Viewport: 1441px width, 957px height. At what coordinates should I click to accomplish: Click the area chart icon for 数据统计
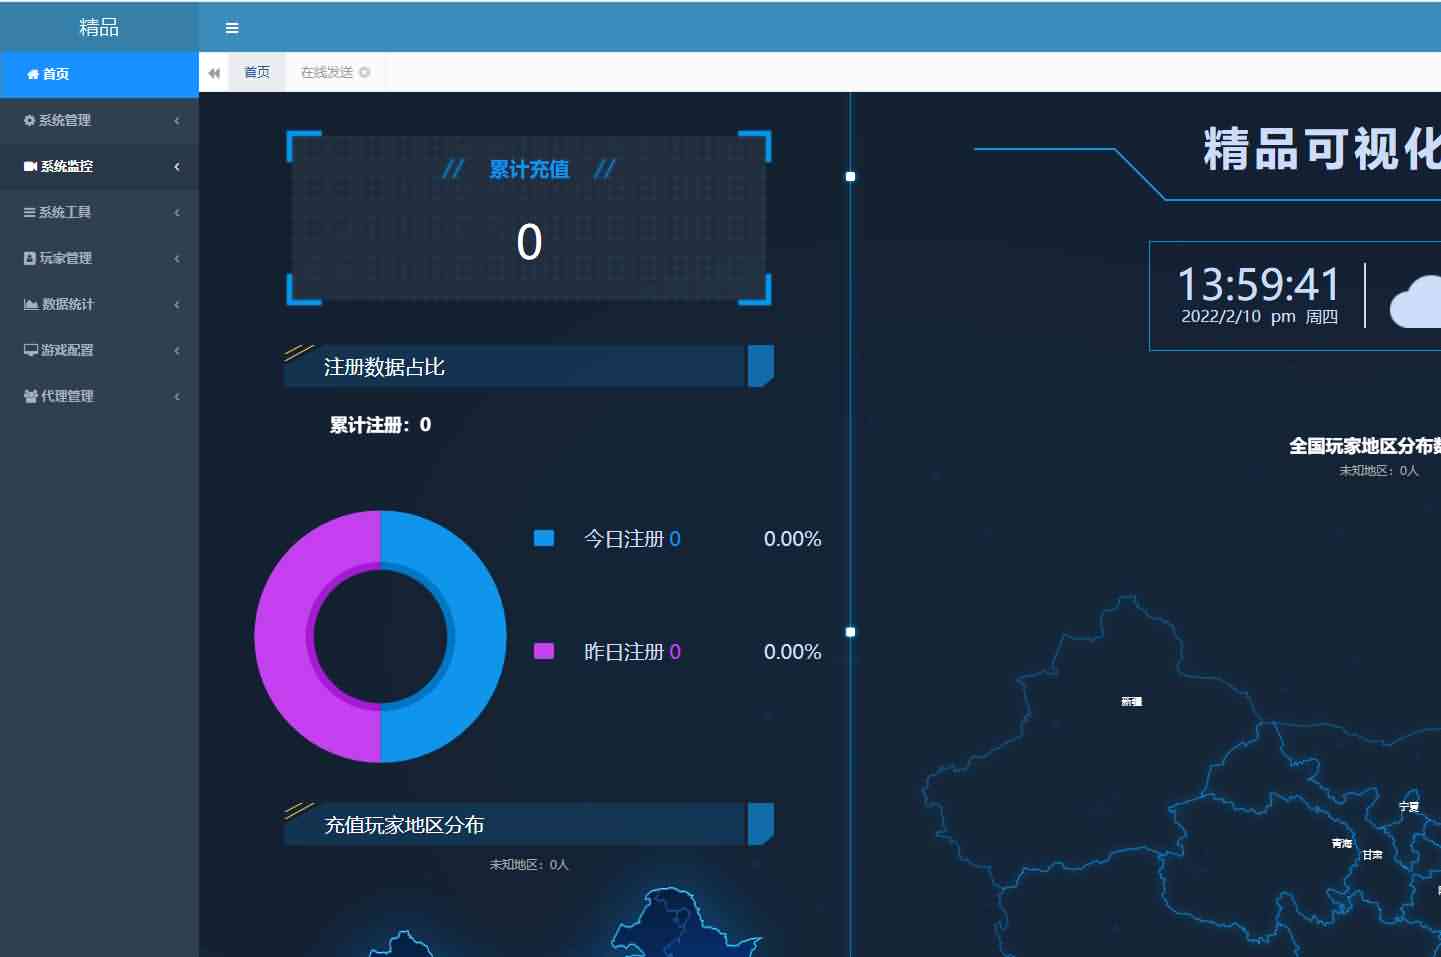pos(31,304)
